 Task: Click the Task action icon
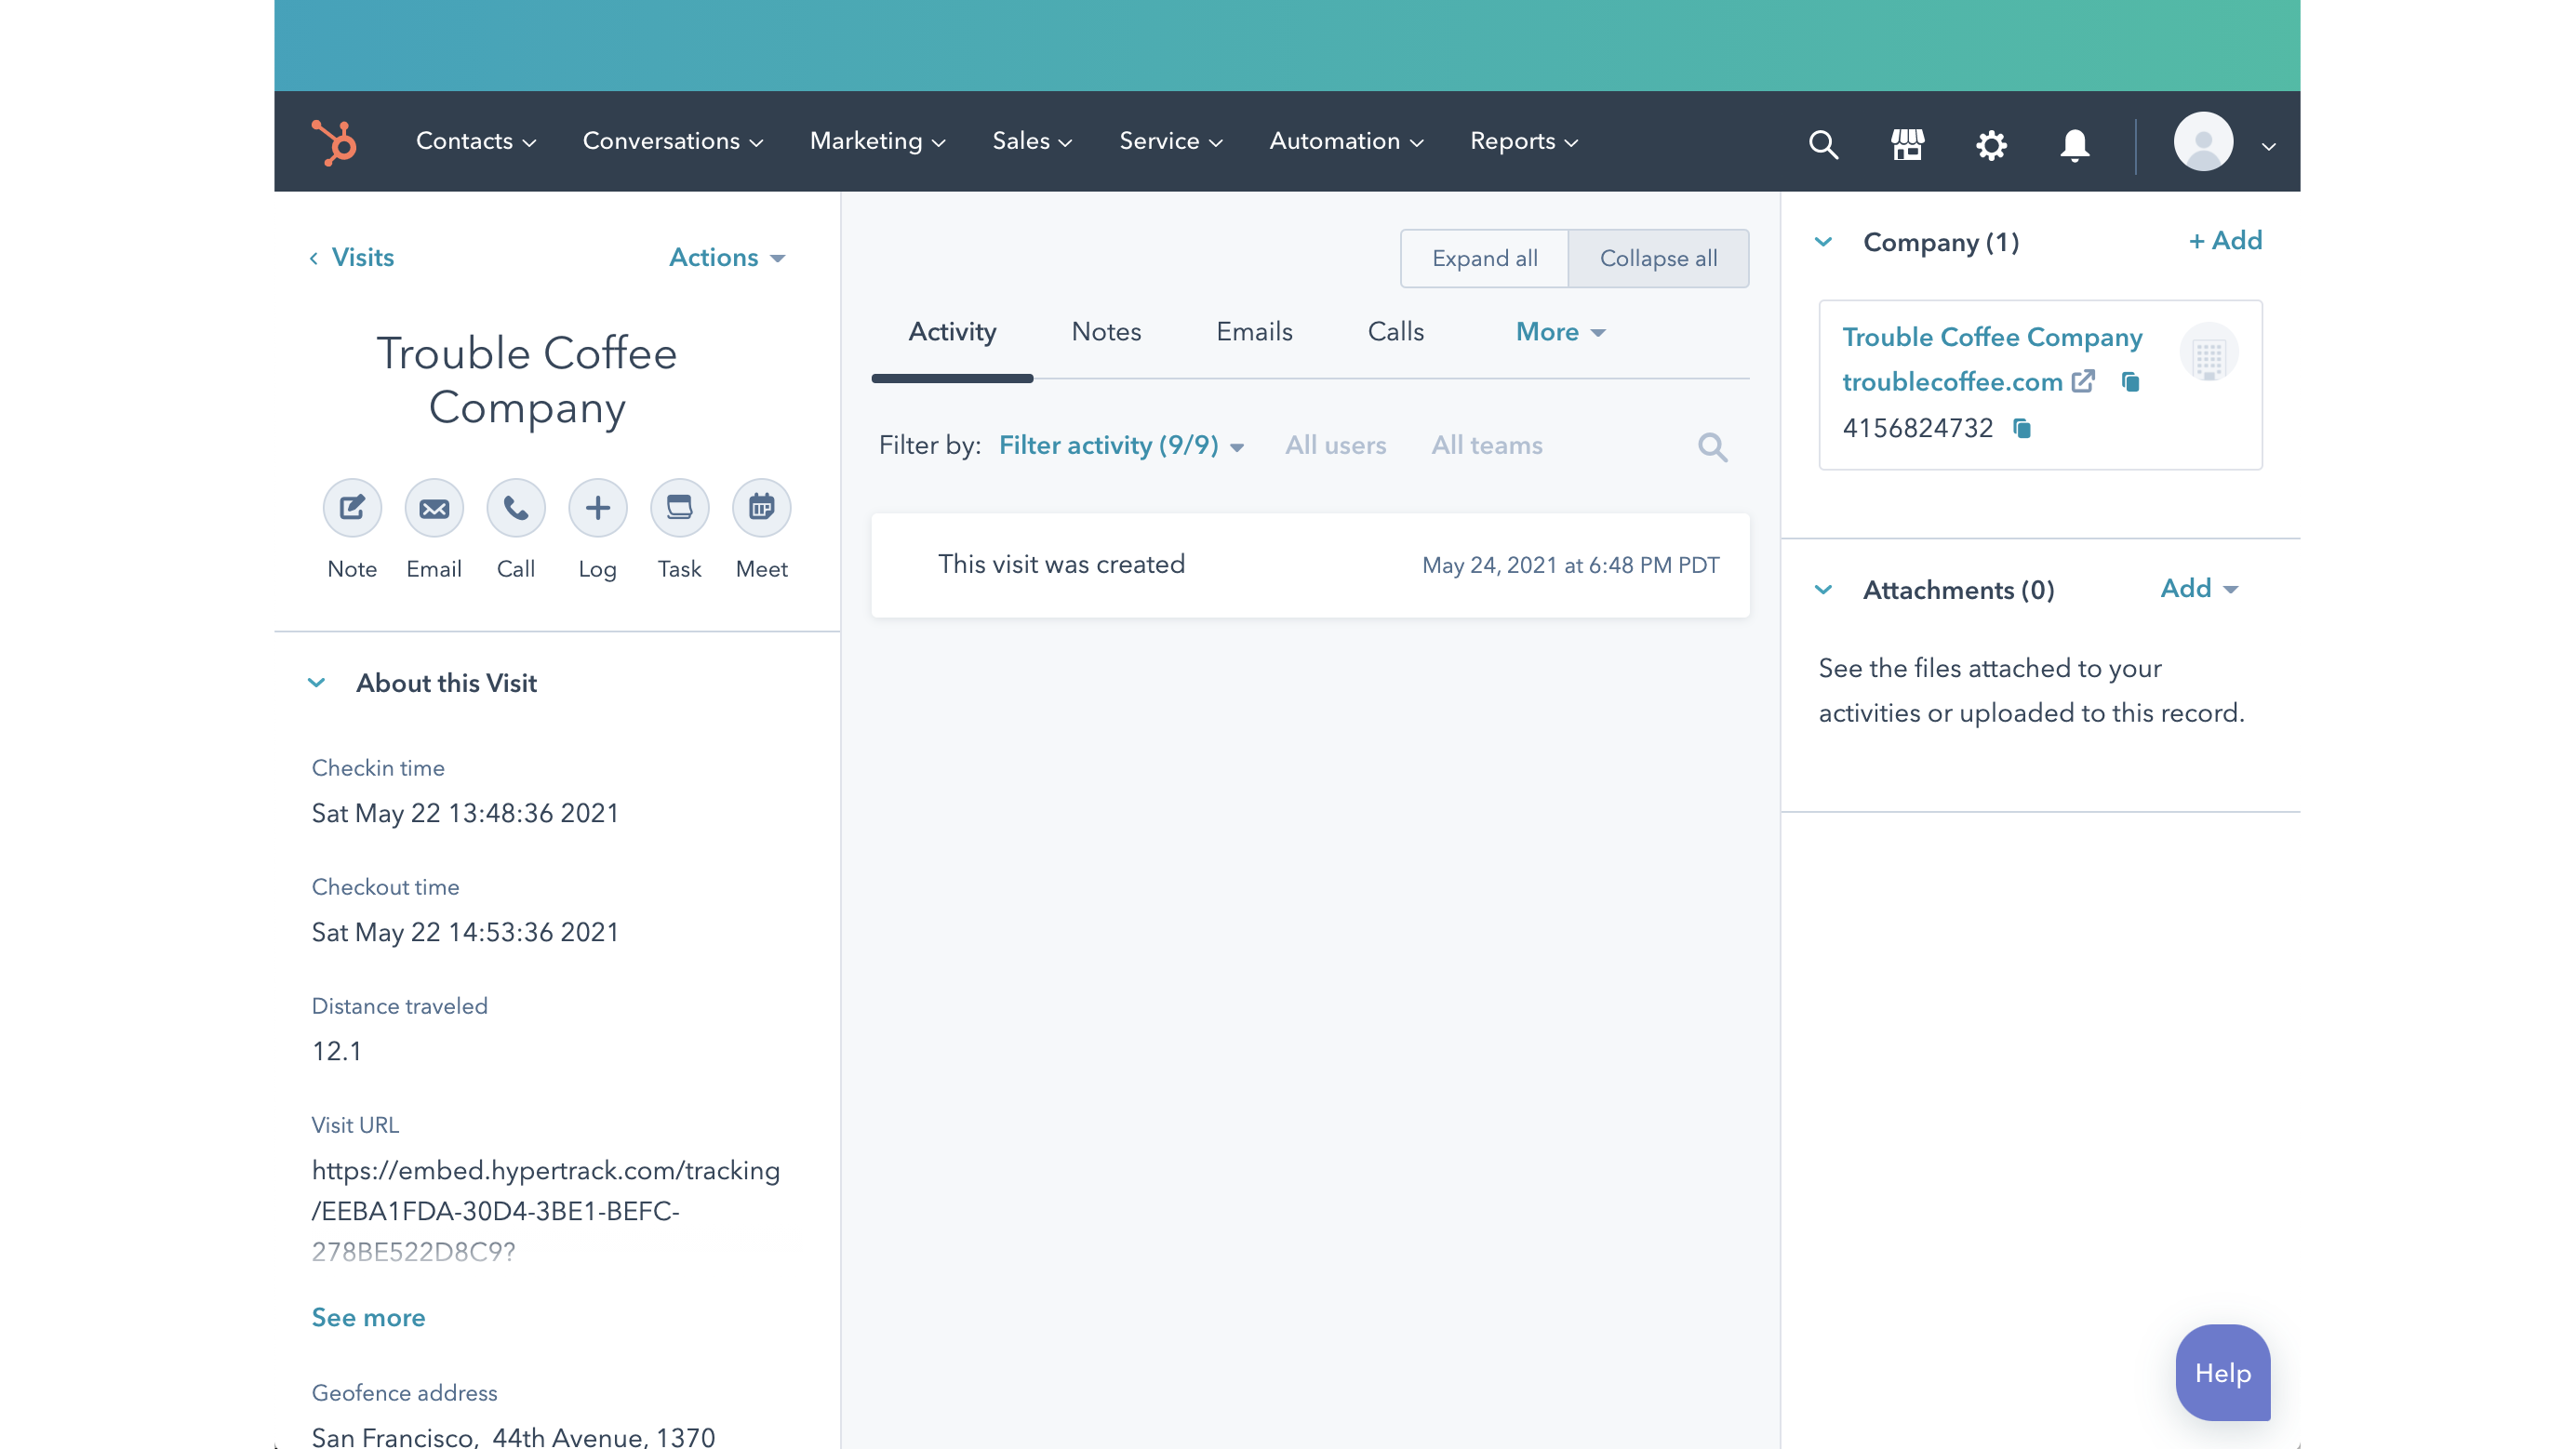[x=680, y=508]
